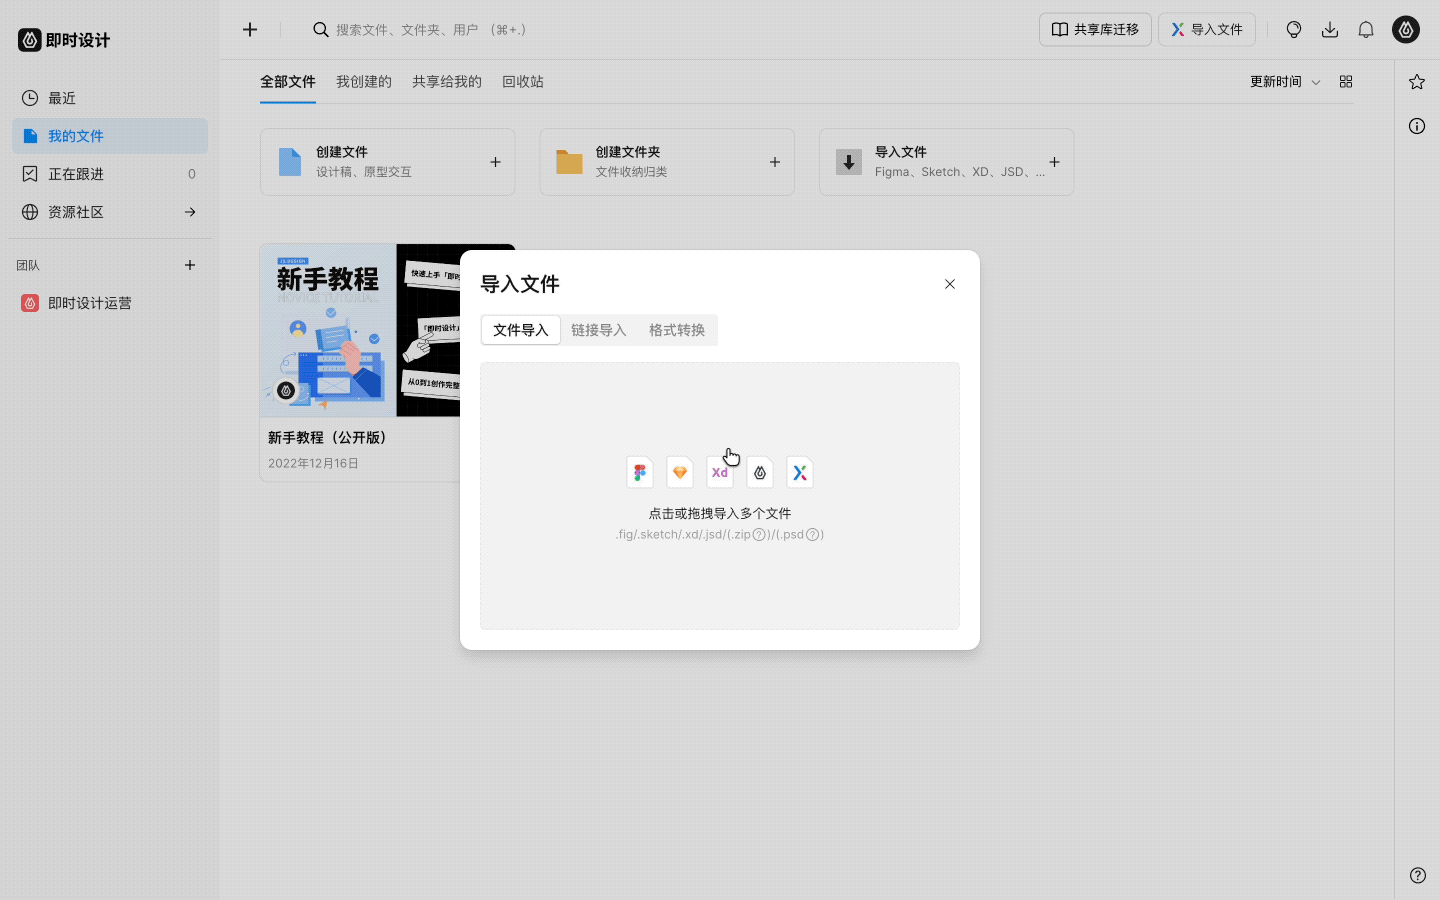Screen dimensions: 1440x900
Task: Click the download icon in top bar
Action: [x=1330, y=30]
